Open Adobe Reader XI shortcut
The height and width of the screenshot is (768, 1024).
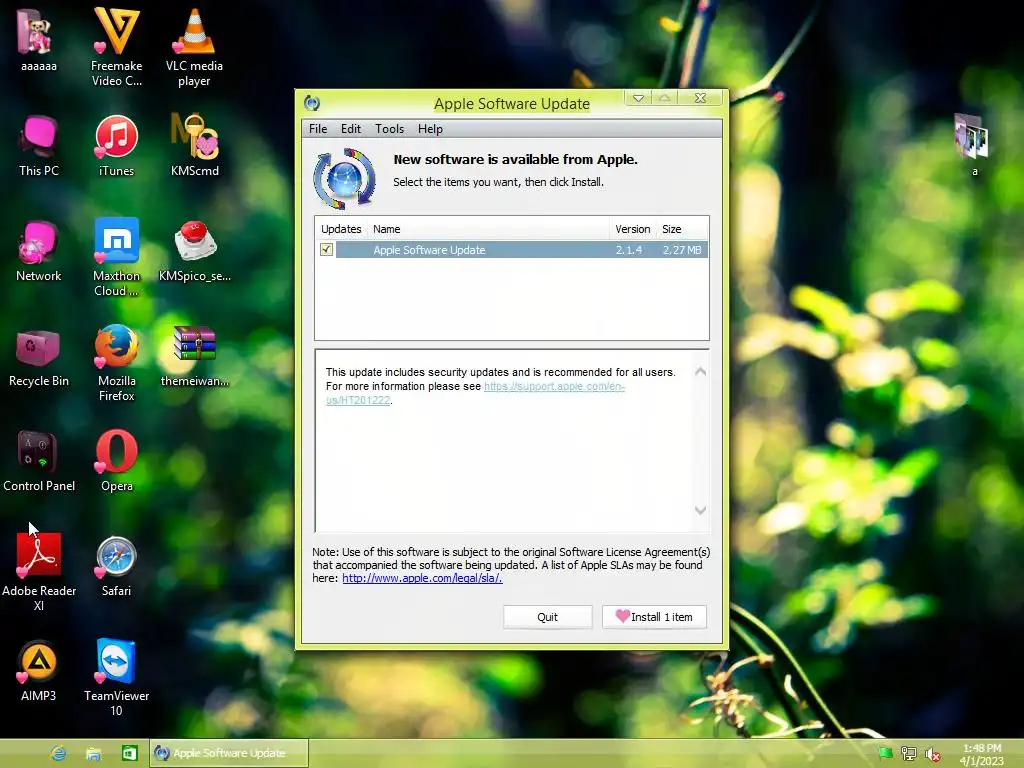pos(39,573)
